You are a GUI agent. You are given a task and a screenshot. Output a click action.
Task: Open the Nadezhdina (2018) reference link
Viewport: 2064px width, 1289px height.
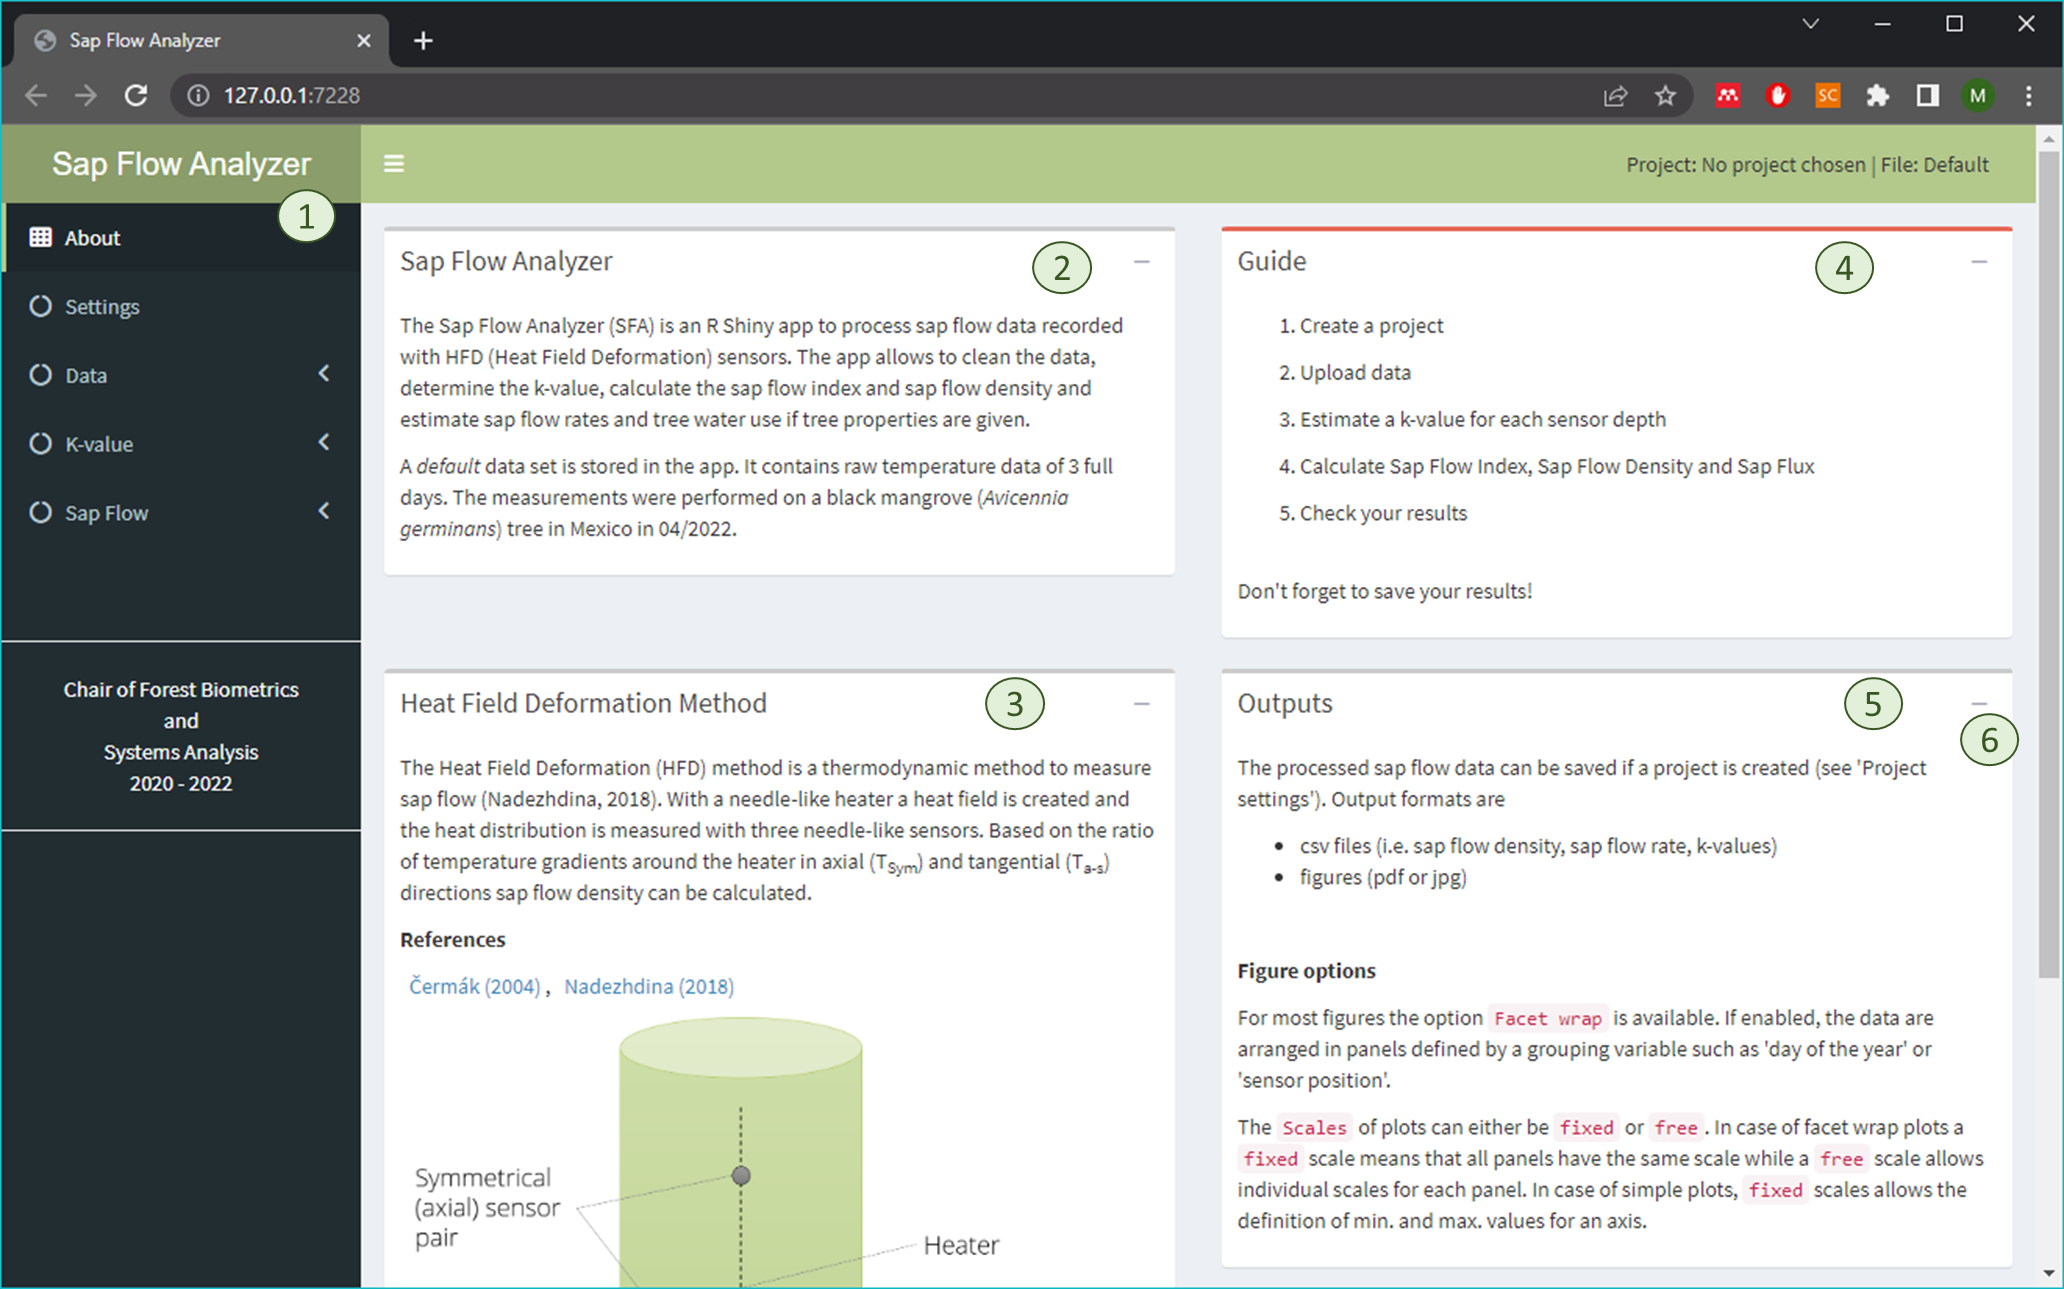[x=648, y=986]
